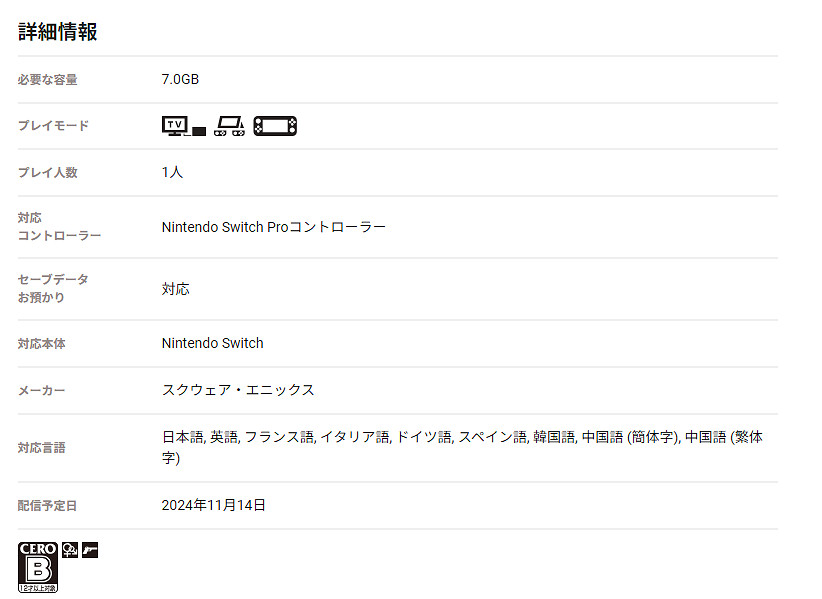This screenshot has height=599, width=822.
Task: Click the 配信予定日 row label
Action: click(x=47, y=506)
